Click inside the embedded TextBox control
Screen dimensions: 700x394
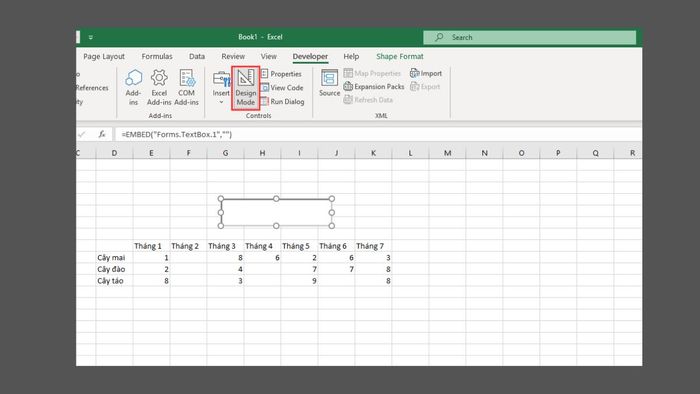276,212
